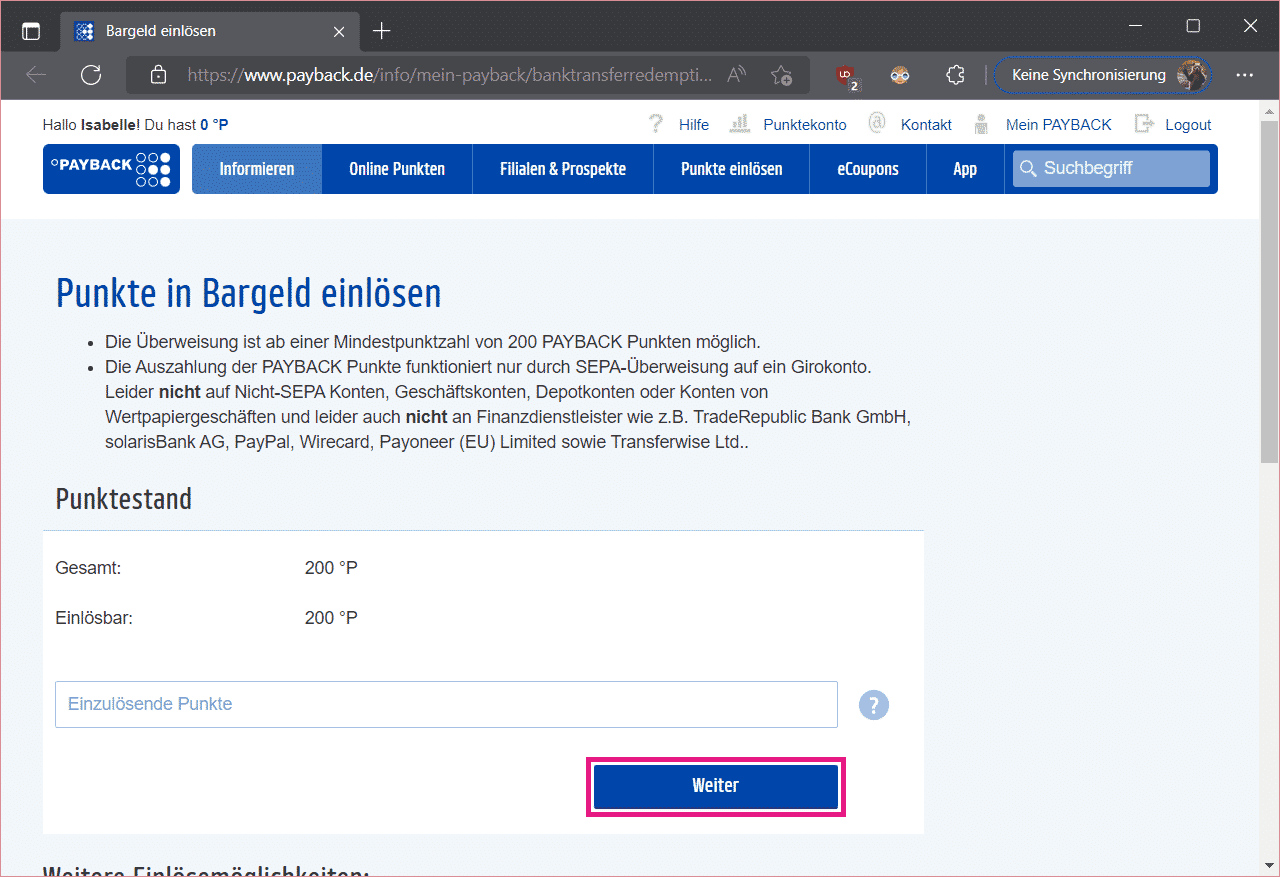Click the Punktekonto chart icon
This screenshot has width=1280, height=877.
point(740,124)
